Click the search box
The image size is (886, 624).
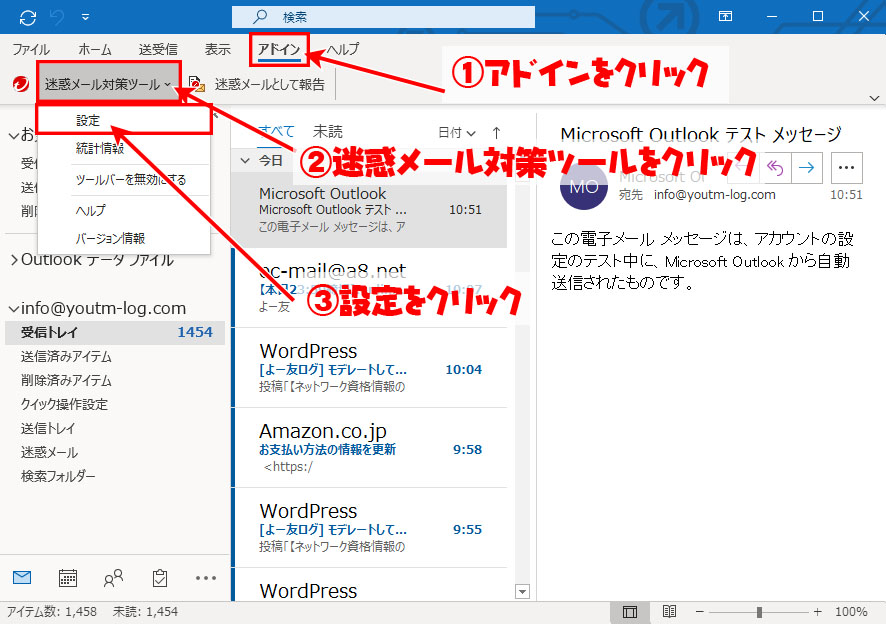click(383, 17)
